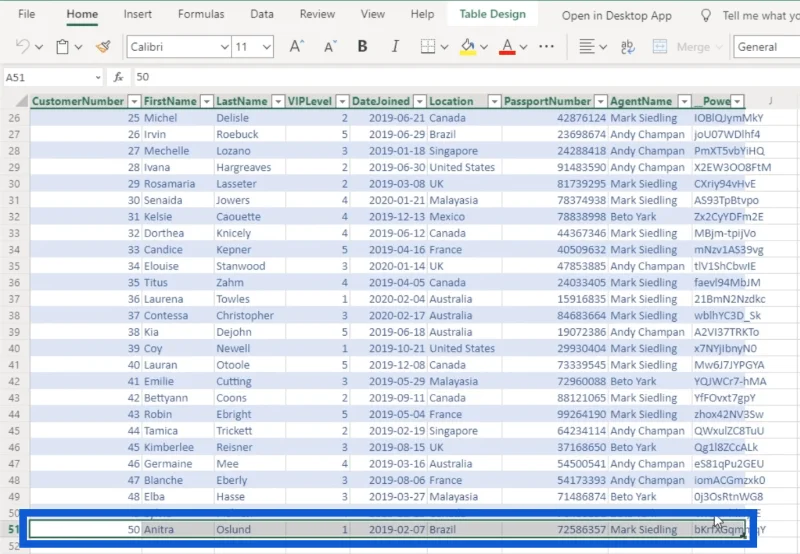Open the font color picker arrow
Screen dimensions: 800x554
point(523,47)
